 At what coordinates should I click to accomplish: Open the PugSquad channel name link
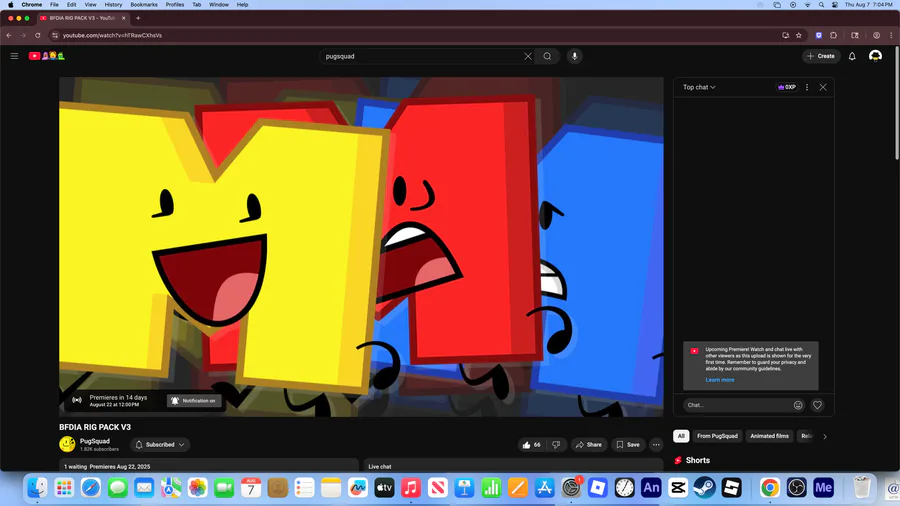[x=95, y=441]
